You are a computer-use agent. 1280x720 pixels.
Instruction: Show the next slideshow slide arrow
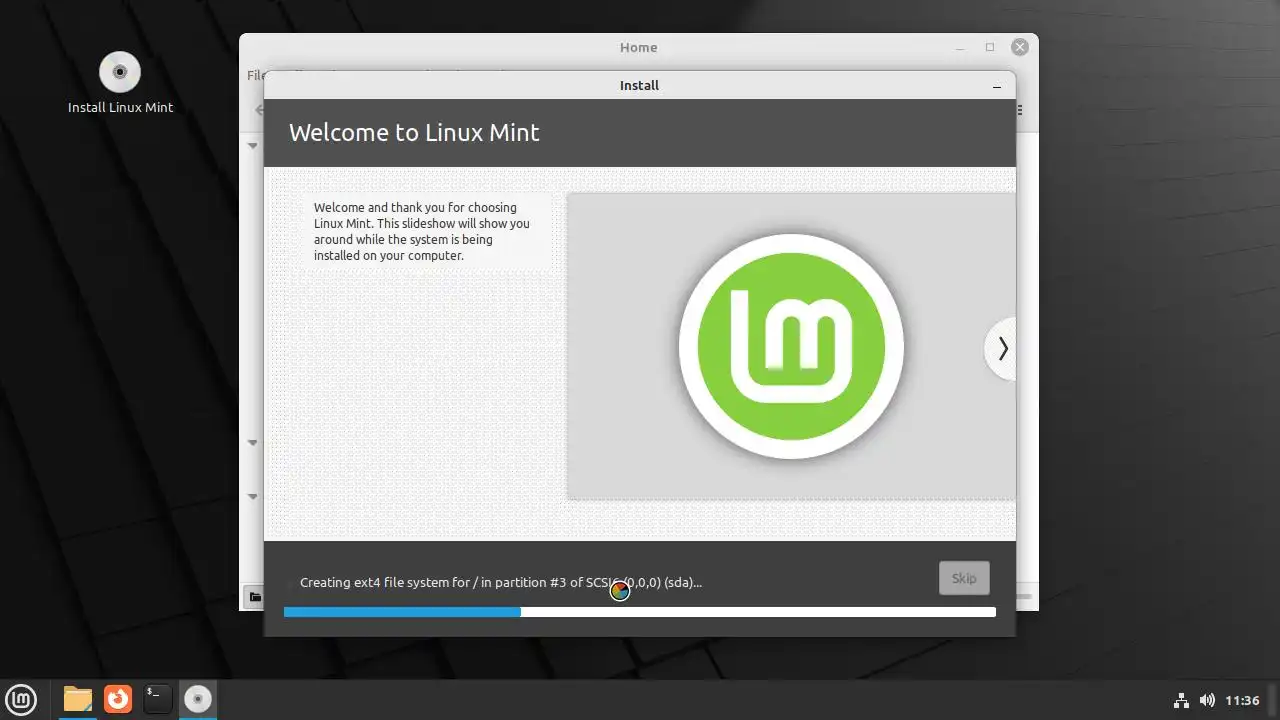pos(1002,348)
